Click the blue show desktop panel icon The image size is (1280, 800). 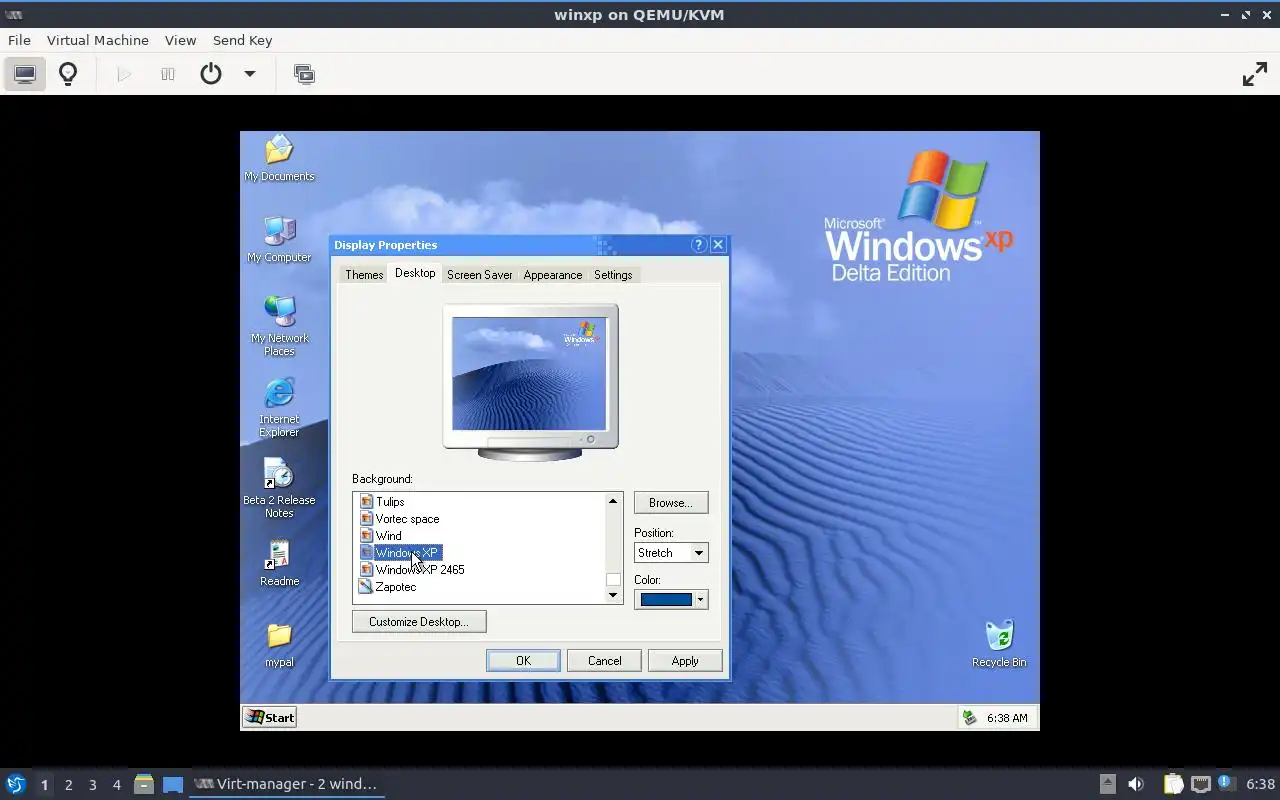pyautogui.click(x=173, y=784)
